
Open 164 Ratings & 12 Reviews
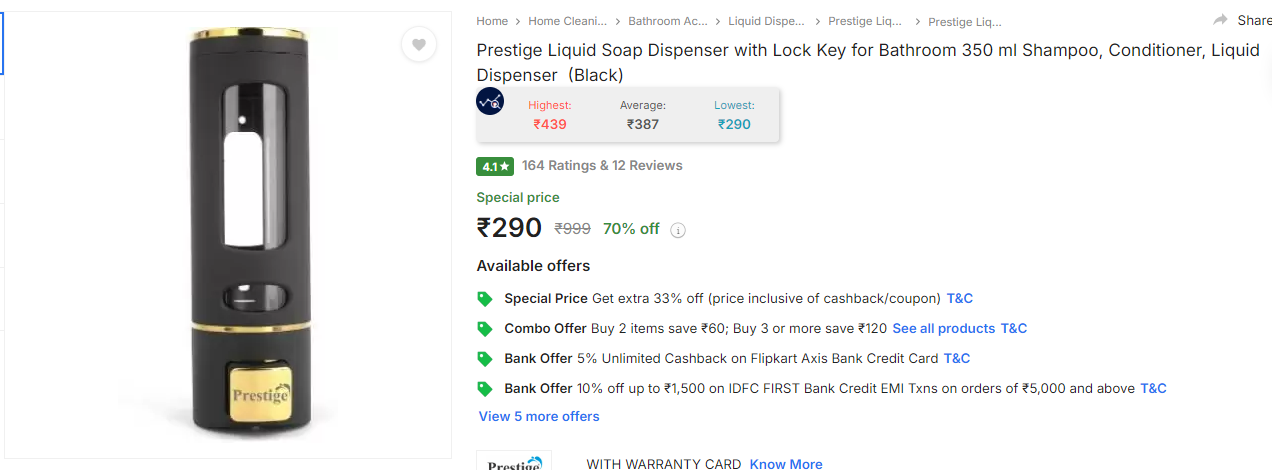(x=602, y=166)
